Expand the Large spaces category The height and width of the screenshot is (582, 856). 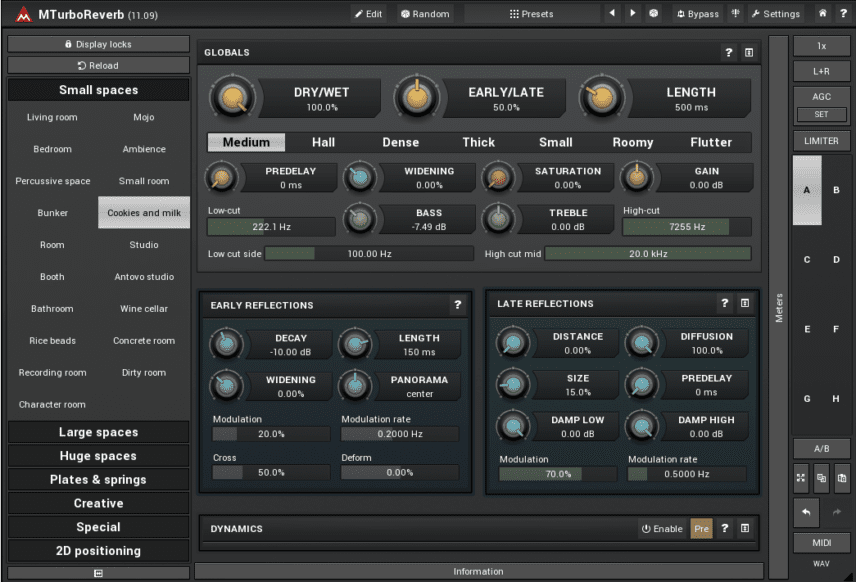click(x=98, y=432)
